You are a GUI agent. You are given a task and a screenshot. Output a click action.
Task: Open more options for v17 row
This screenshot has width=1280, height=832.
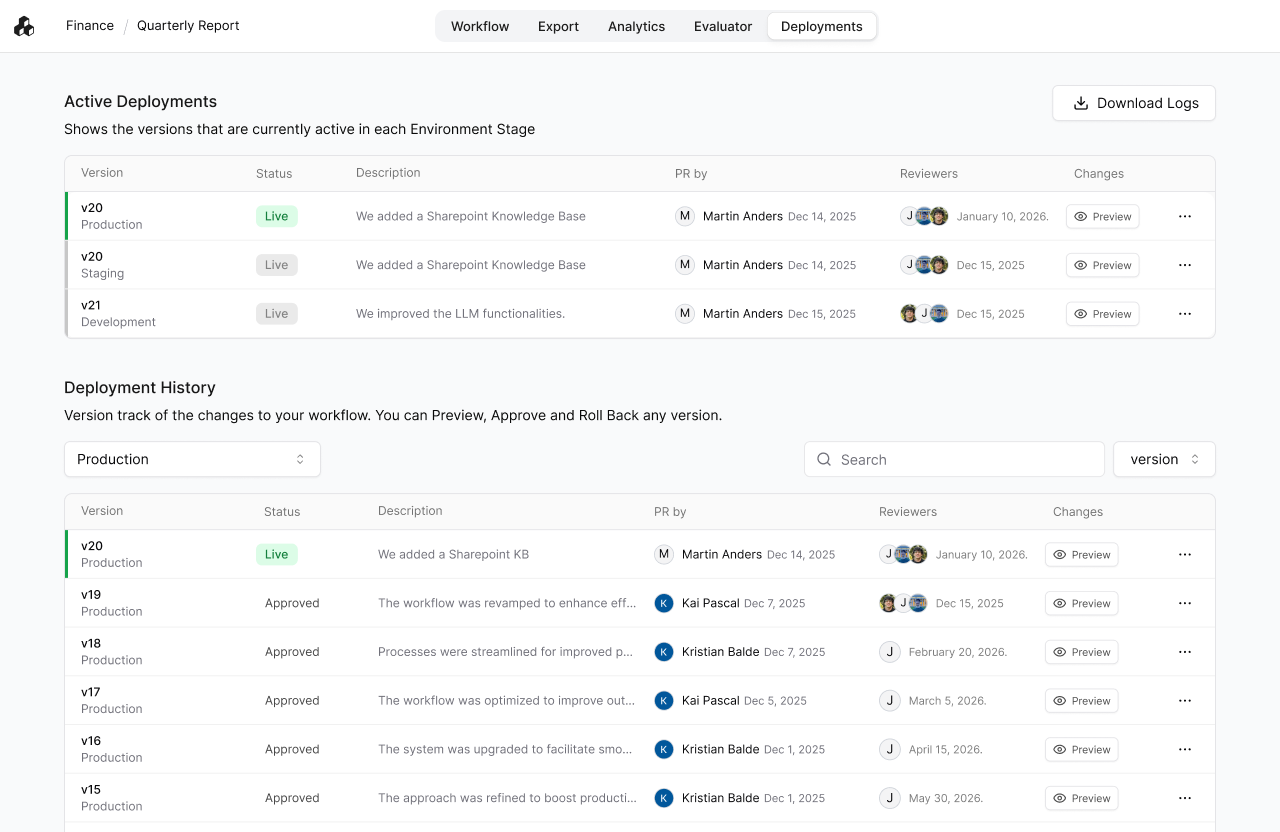click(x=1185, y=701)
